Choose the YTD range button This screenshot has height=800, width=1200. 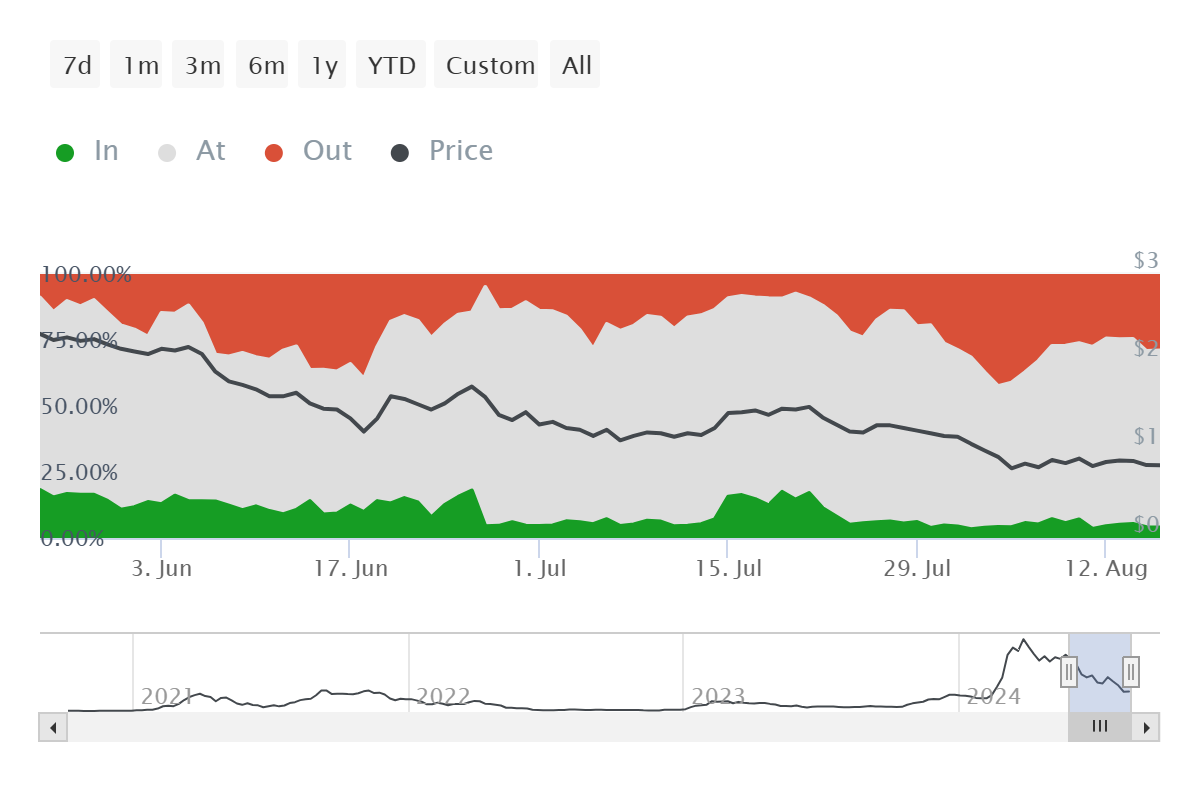tap(391, 65)
